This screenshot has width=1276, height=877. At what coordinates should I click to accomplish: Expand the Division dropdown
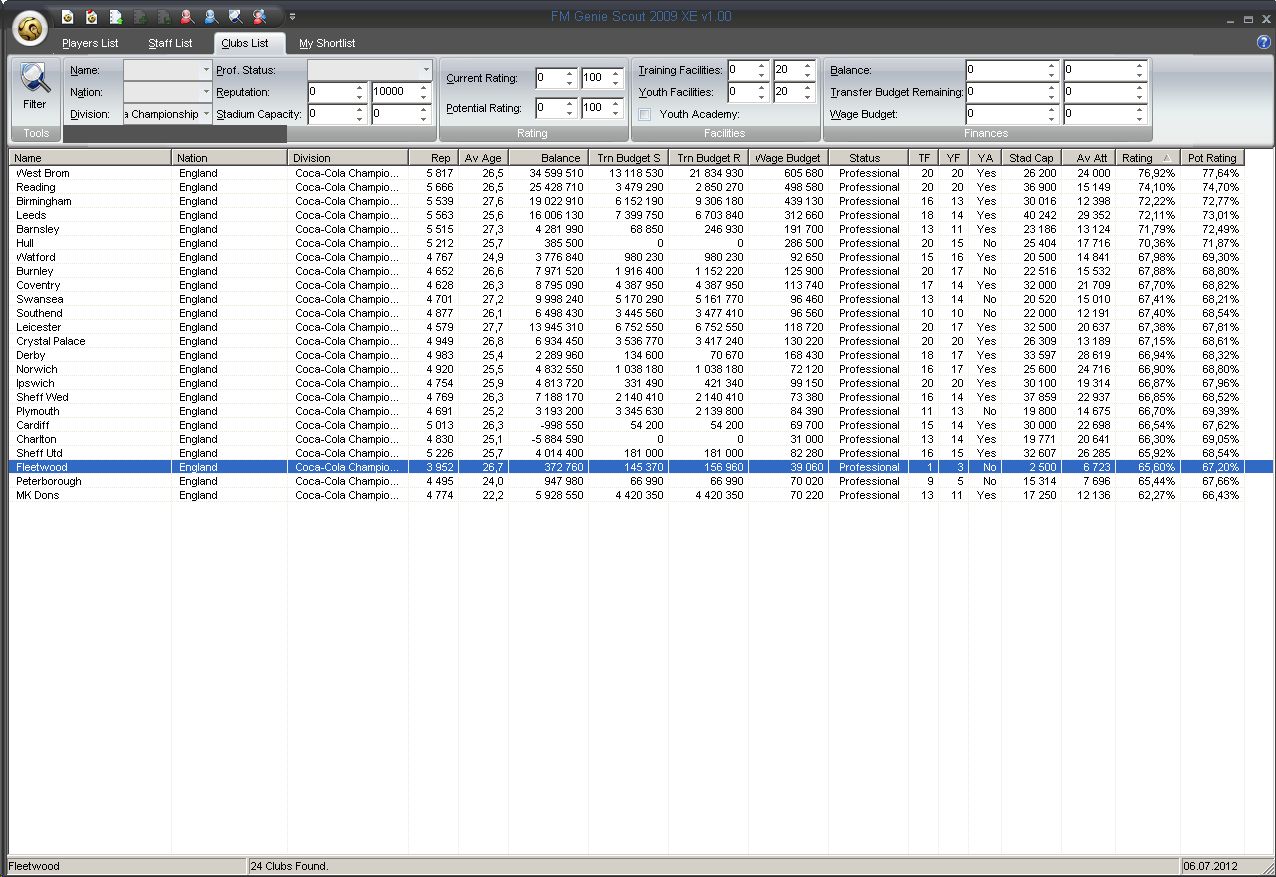tap(206, 114)
